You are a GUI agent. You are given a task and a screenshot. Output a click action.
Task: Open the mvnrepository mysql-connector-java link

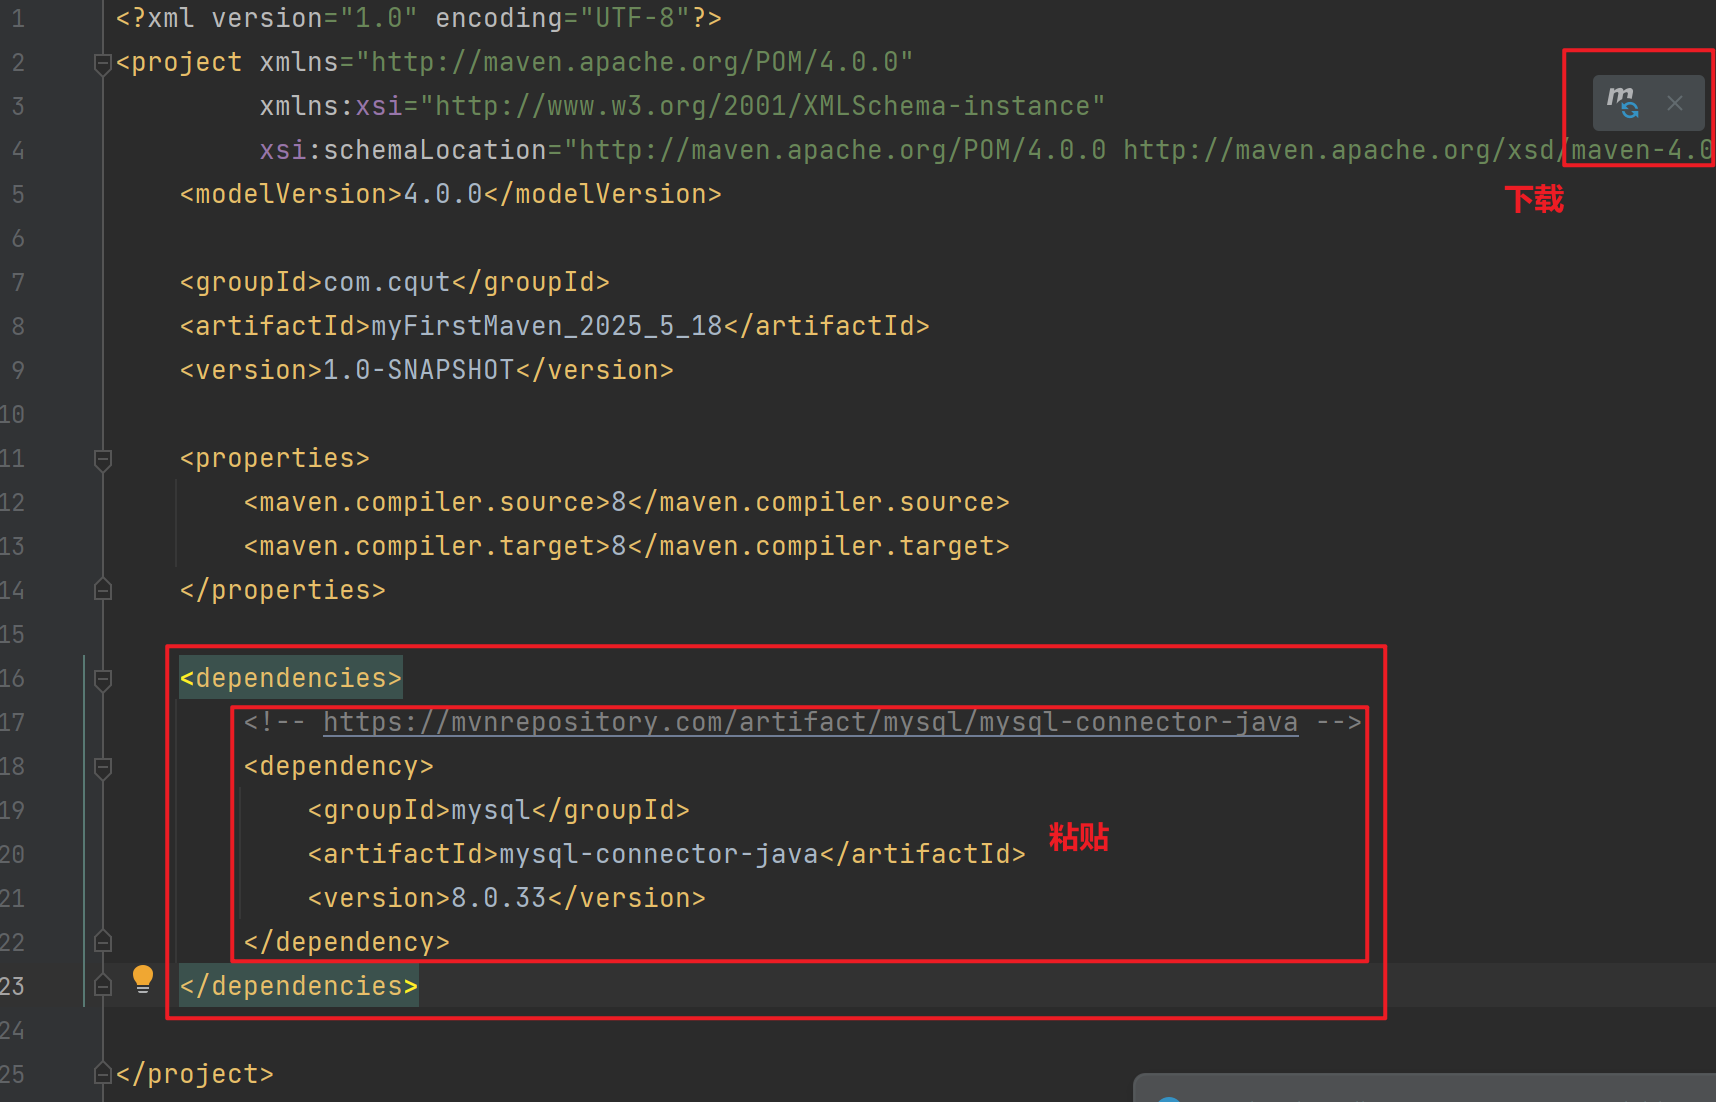pyautogui.click(x=810, y=722)
